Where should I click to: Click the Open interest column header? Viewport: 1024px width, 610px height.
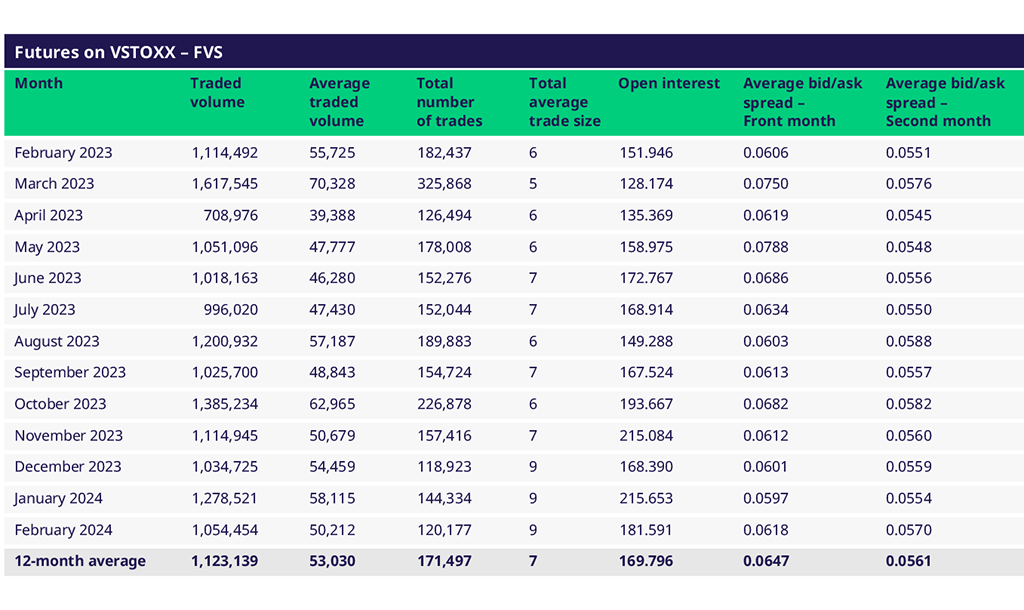(668, 84)
